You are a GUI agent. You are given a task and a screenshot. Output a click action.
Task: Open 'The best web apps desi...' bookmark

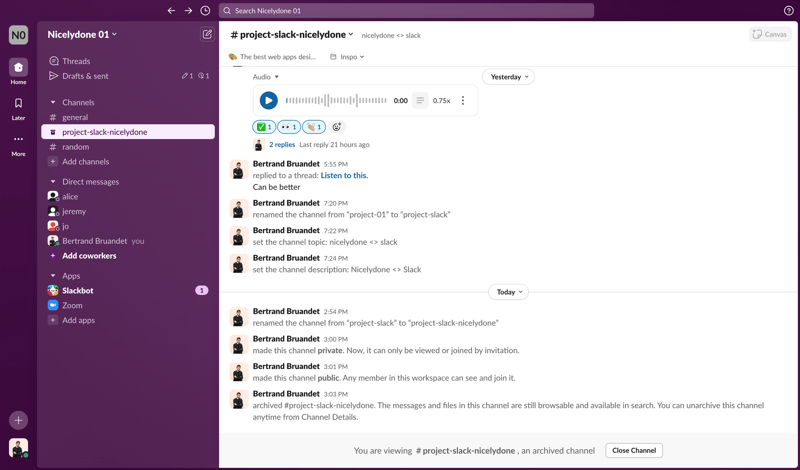[272, 57]
